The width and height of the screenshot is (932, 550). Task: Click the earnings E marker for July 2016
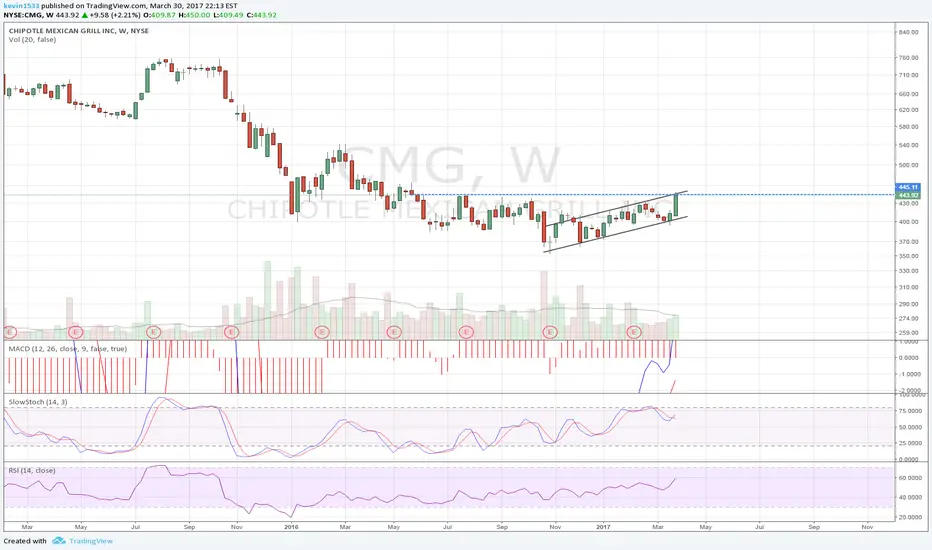466,332
